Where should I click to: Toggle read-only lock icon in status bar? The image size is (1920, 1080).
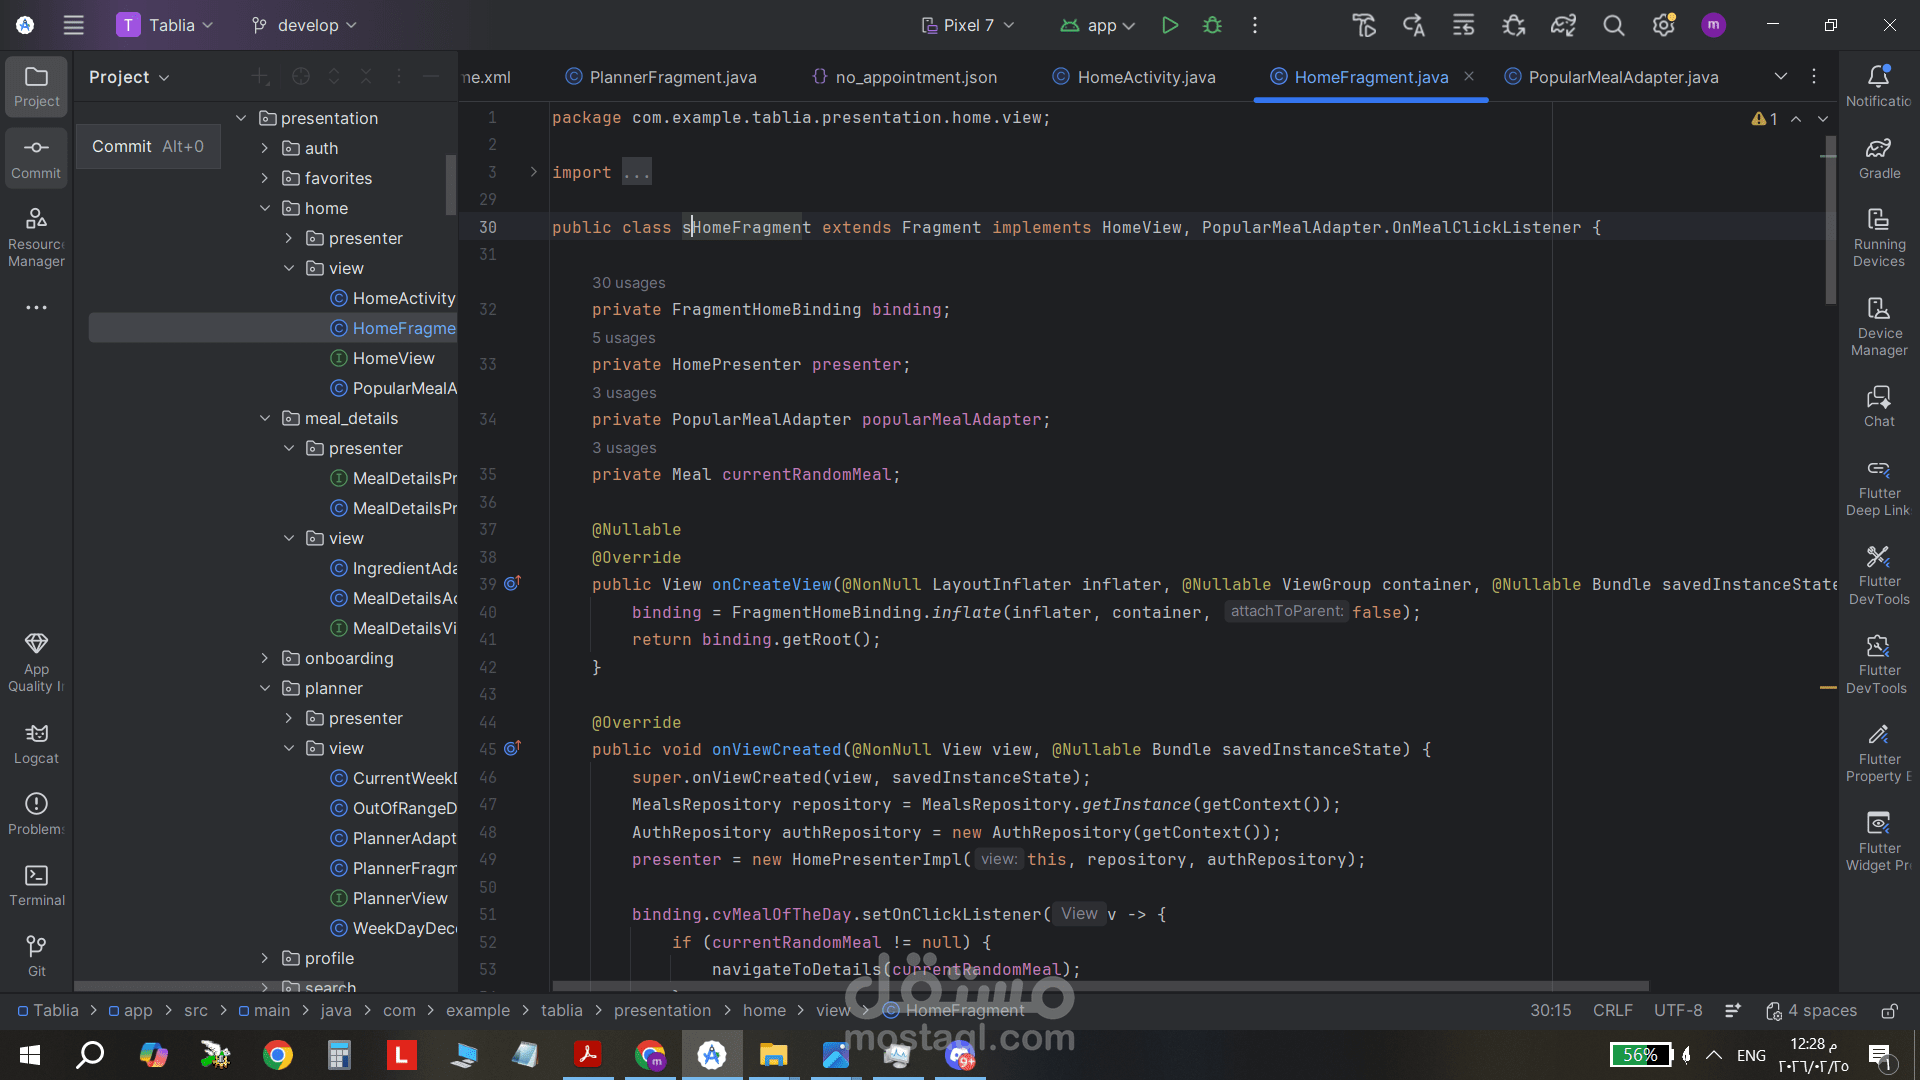point(1889,1011)
